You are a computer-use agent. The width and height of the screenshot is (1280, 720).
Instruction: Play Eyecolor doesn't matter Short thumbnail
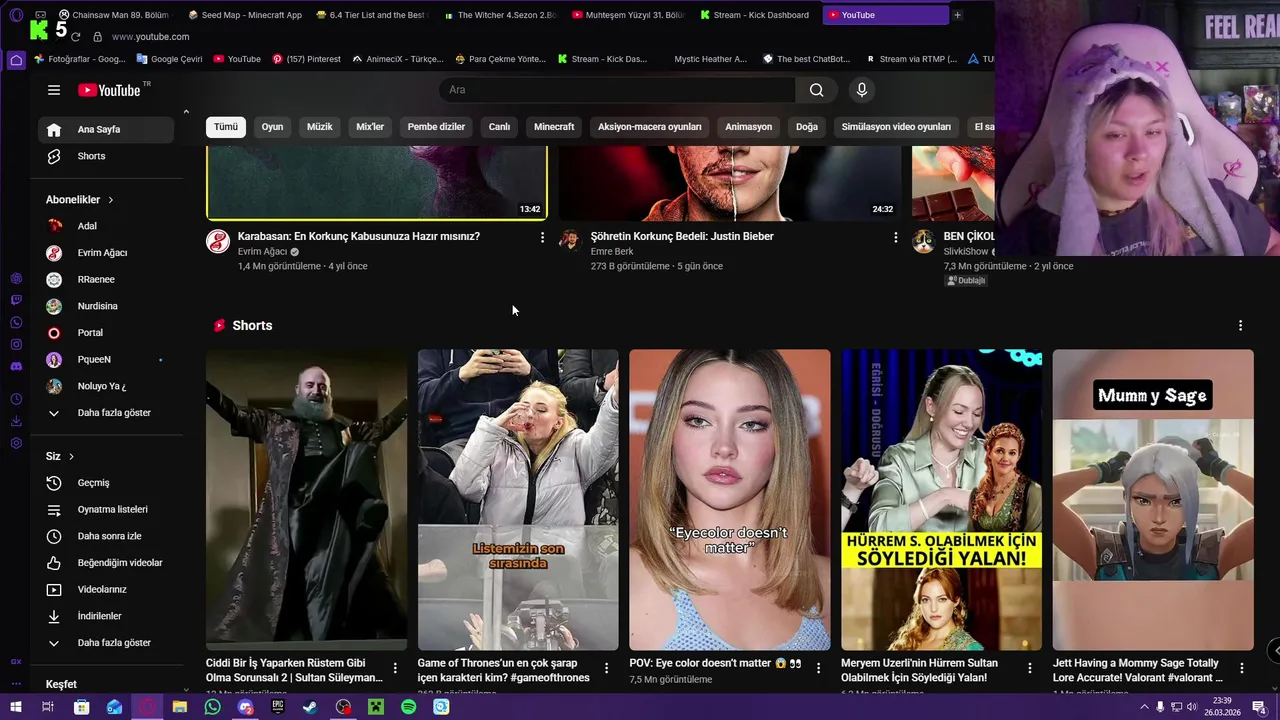tap(730, 500)
